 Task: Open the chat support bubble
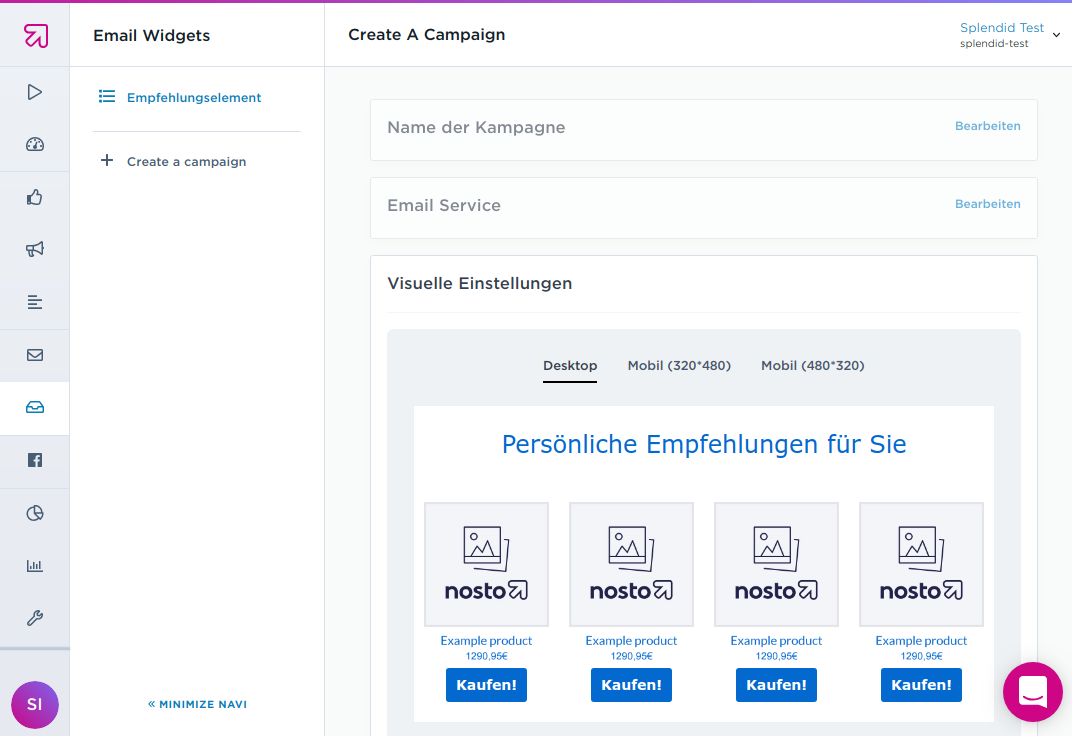click(1032, 691)
